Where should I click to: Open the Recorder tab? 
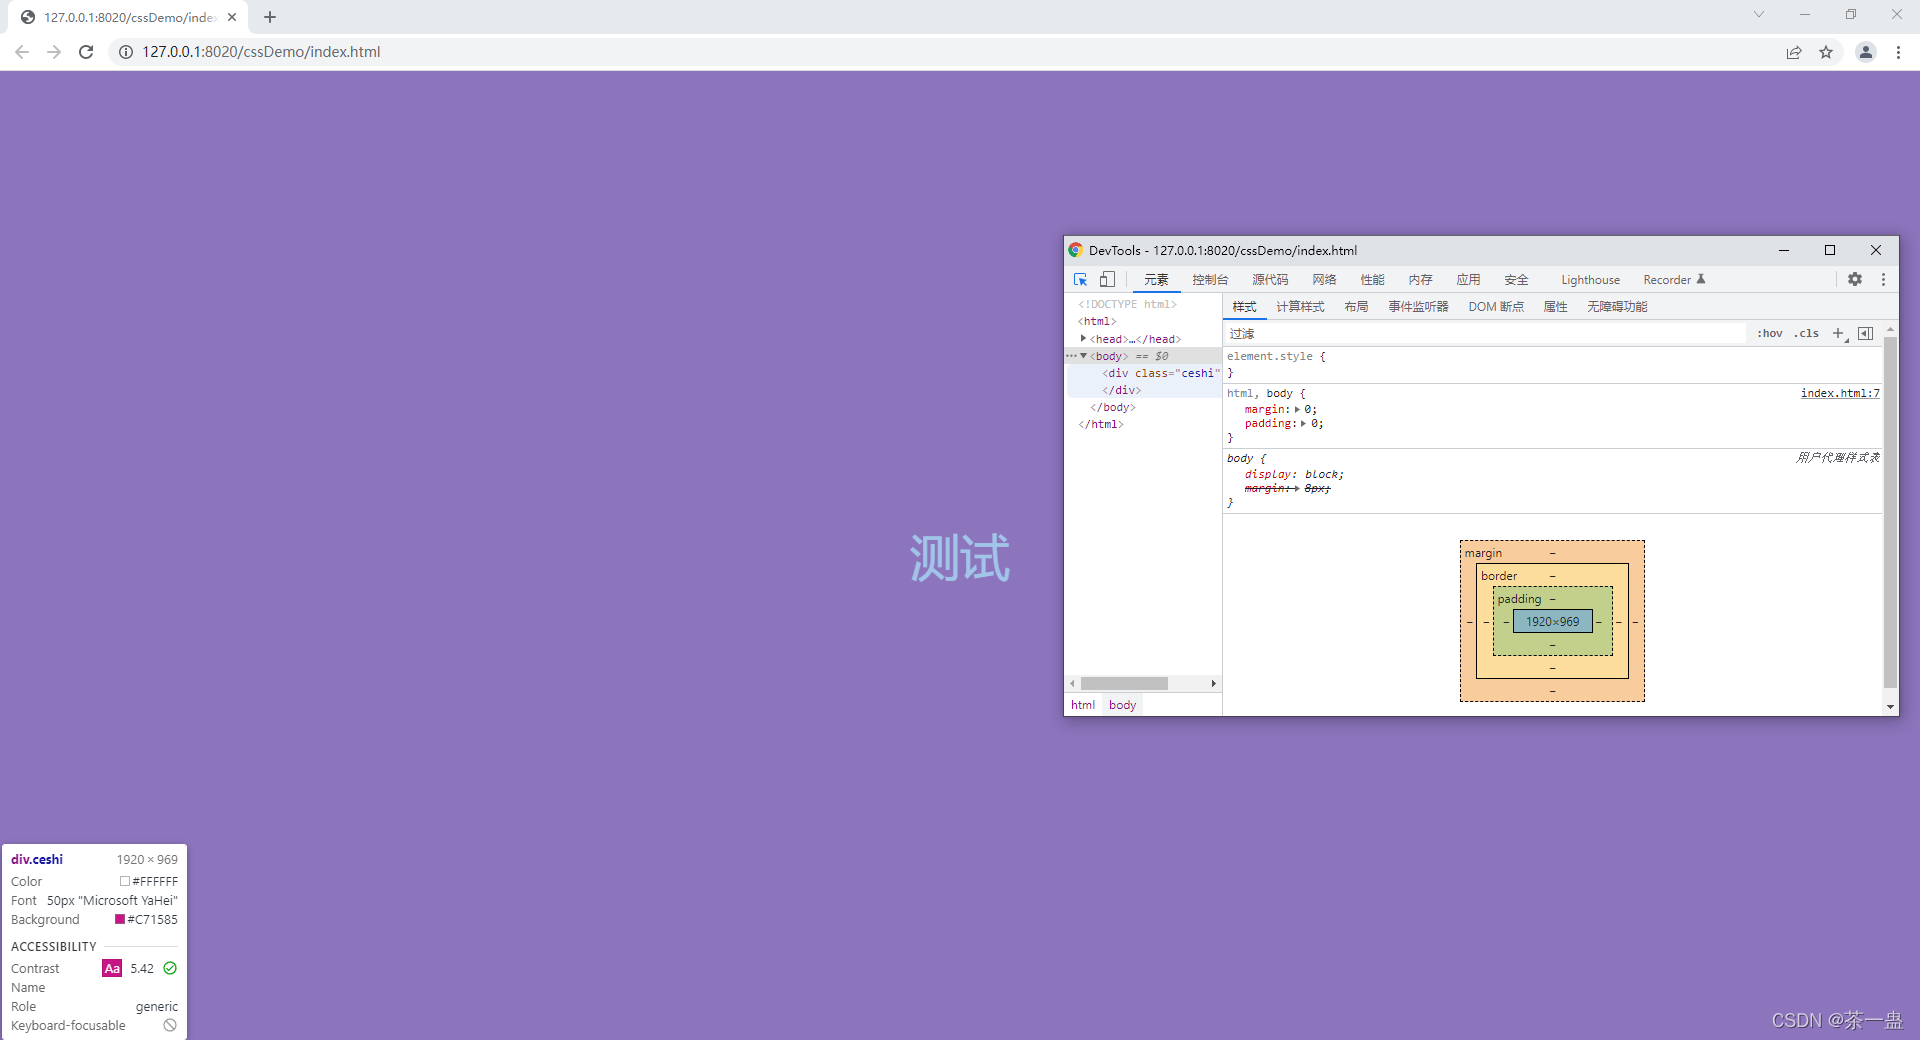1674,280
